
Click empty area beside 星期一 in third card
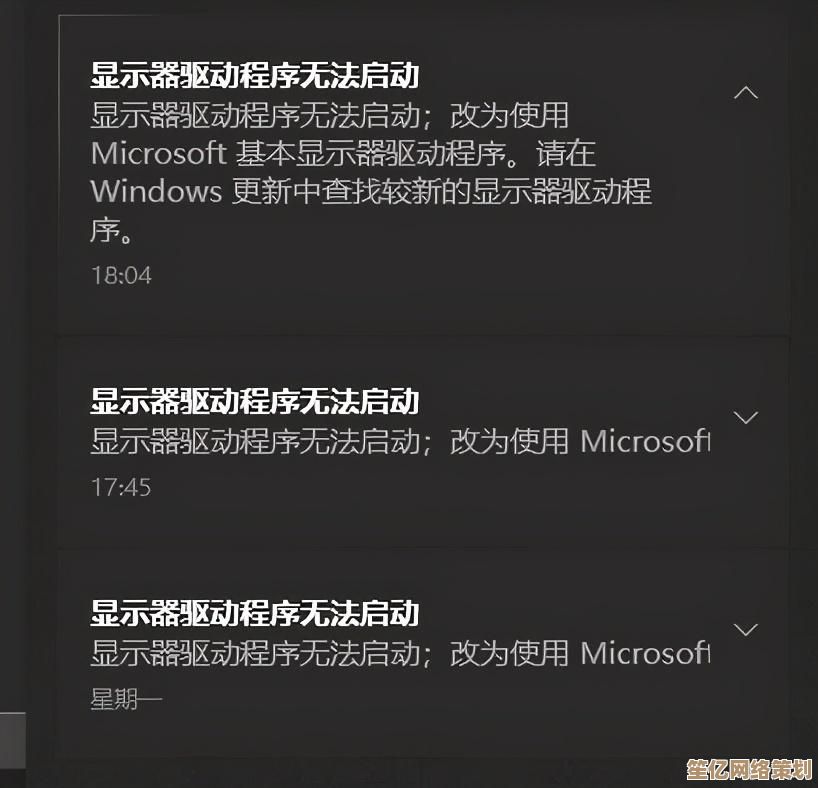[417, 700]
